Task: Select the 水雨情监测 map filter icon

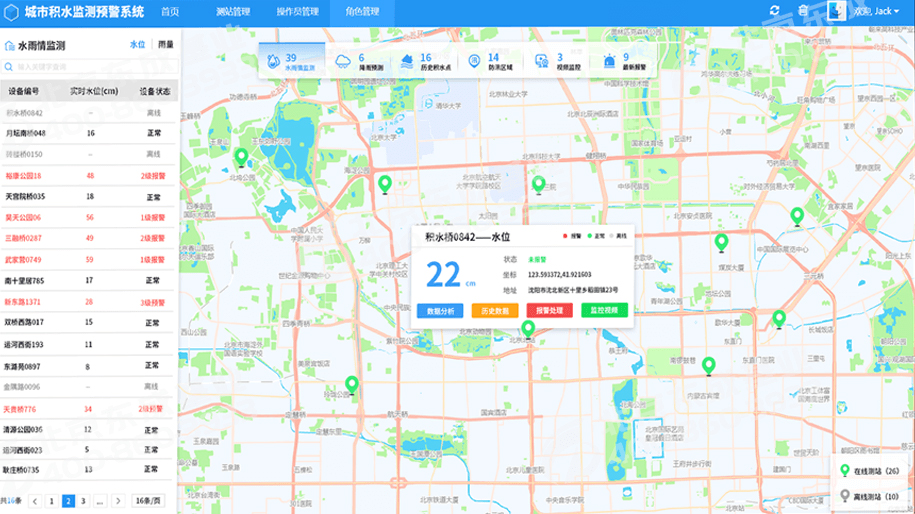Action: [x=273, y=61]
